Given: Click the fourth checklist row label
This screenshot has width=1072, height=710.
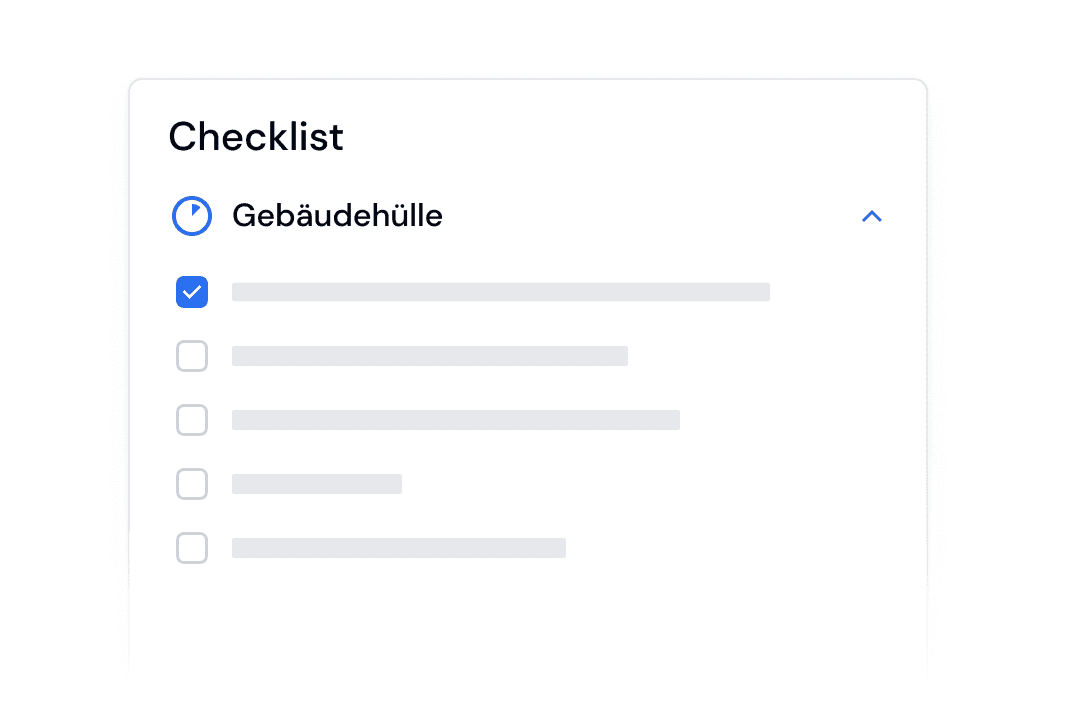Looking at the screenshot, I should (x=317, y=484).
